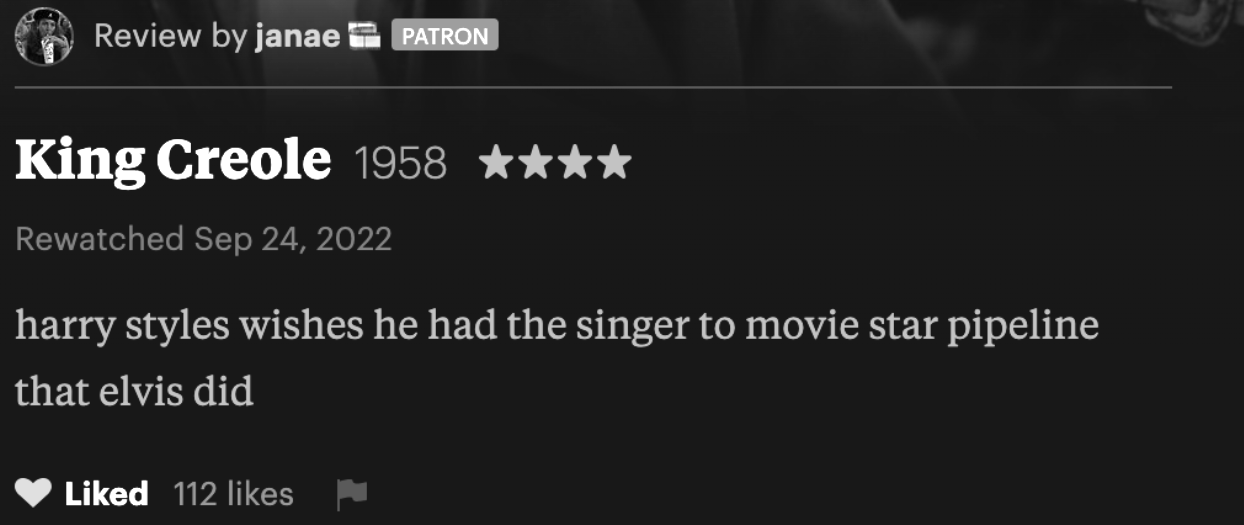Click the second star in the rating

pos(536,162)
